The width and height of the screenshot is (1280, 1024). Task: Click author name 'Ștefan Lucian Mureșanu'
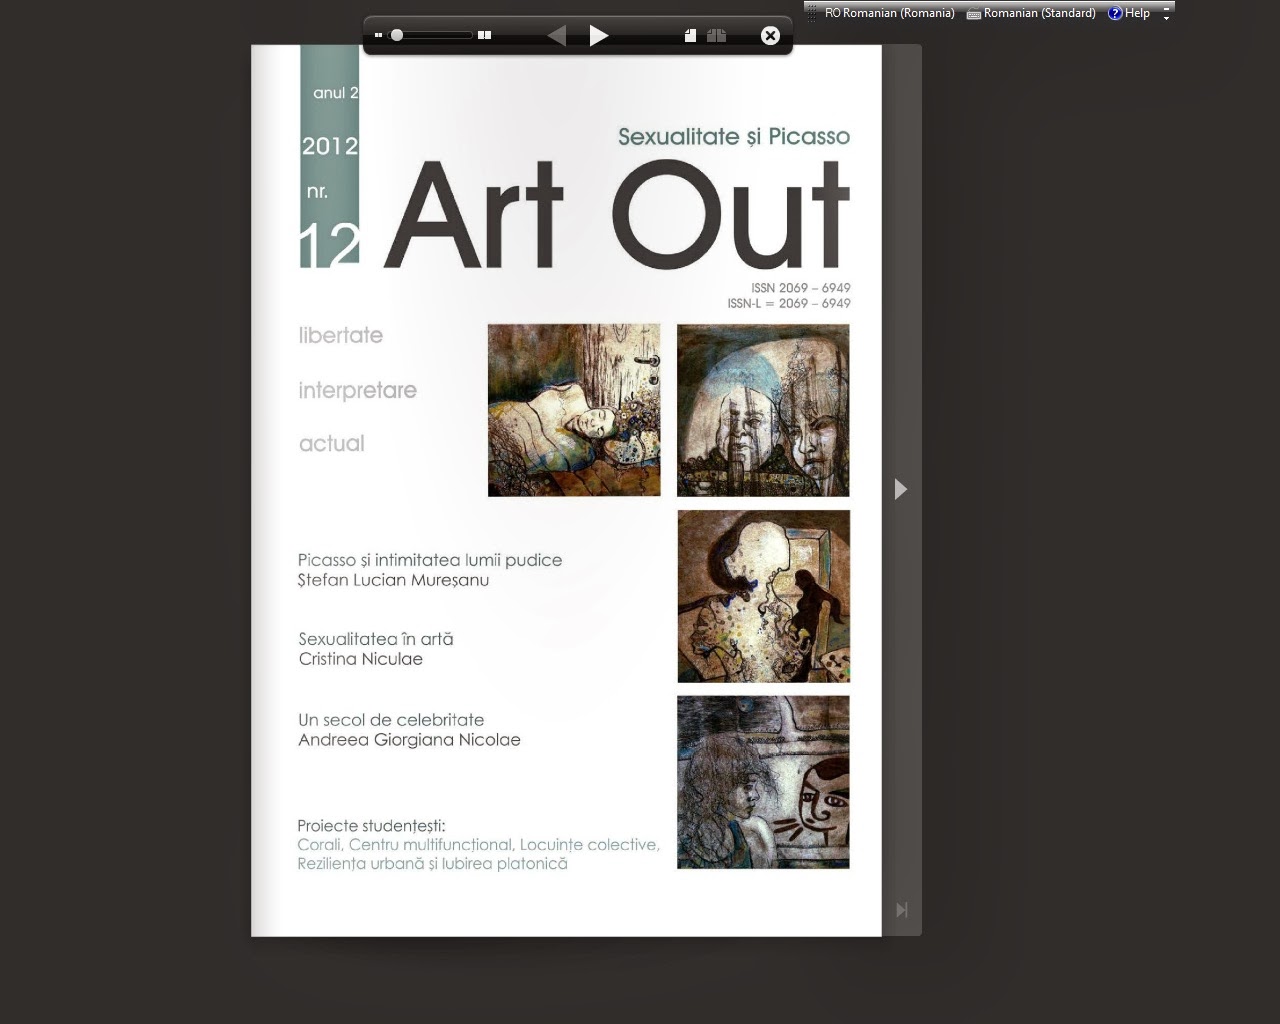pyautogui.click(x=393, y=580)
